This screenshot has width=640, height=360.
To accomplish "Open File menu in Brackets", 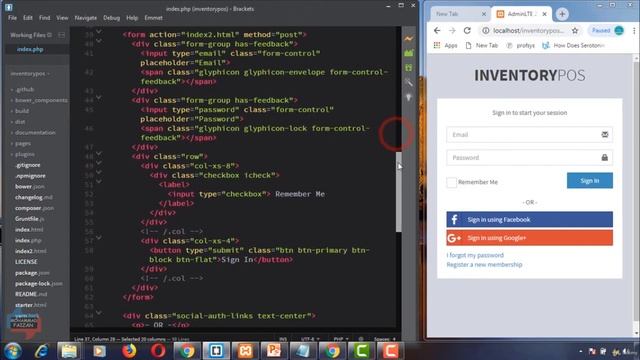I will tap(13, 18).
